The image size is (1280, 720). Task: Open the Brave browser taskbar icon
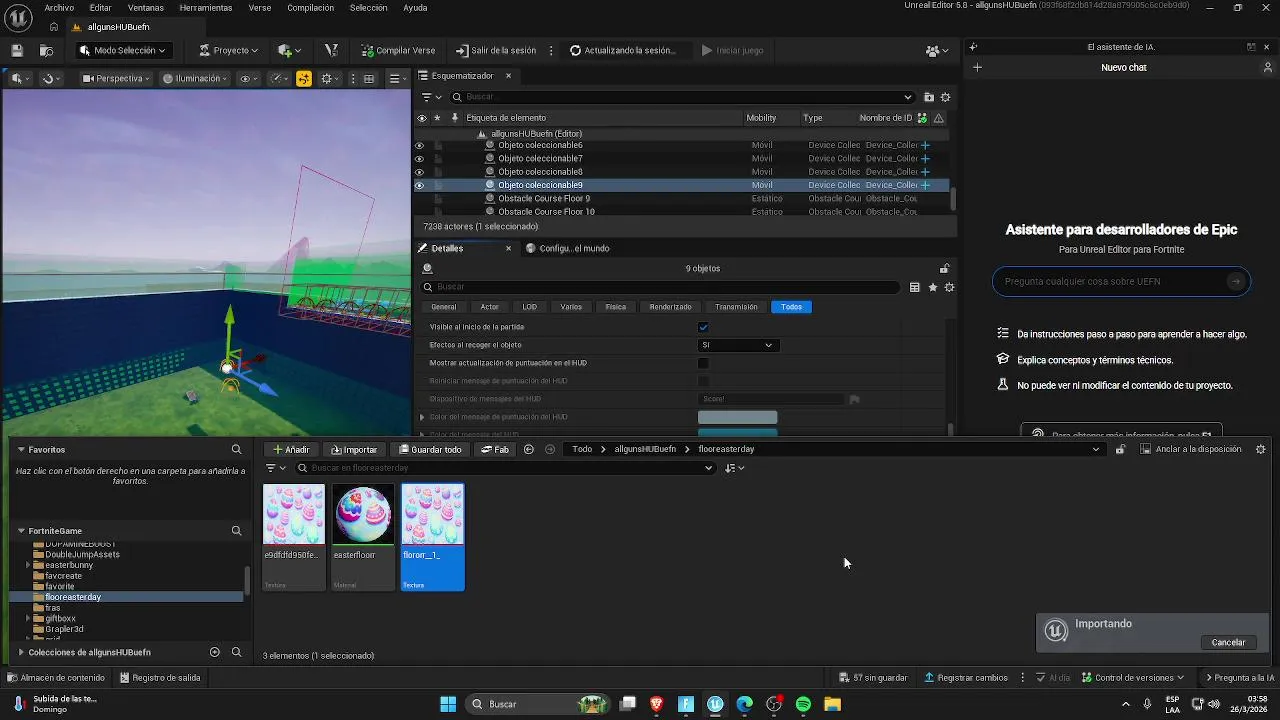[x=657, y=704]
